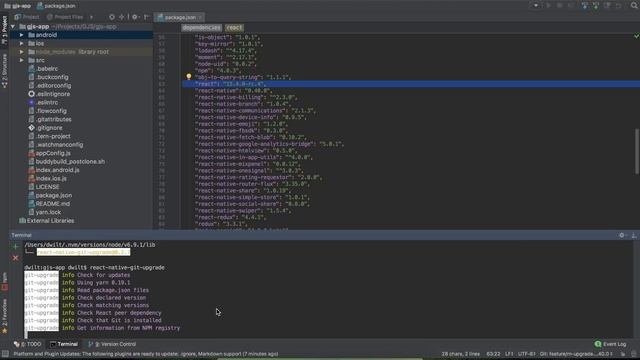Click the gjs-app navigation bar breadcrumb
This screenshot has height=360, width=640.
click(18, 6)
